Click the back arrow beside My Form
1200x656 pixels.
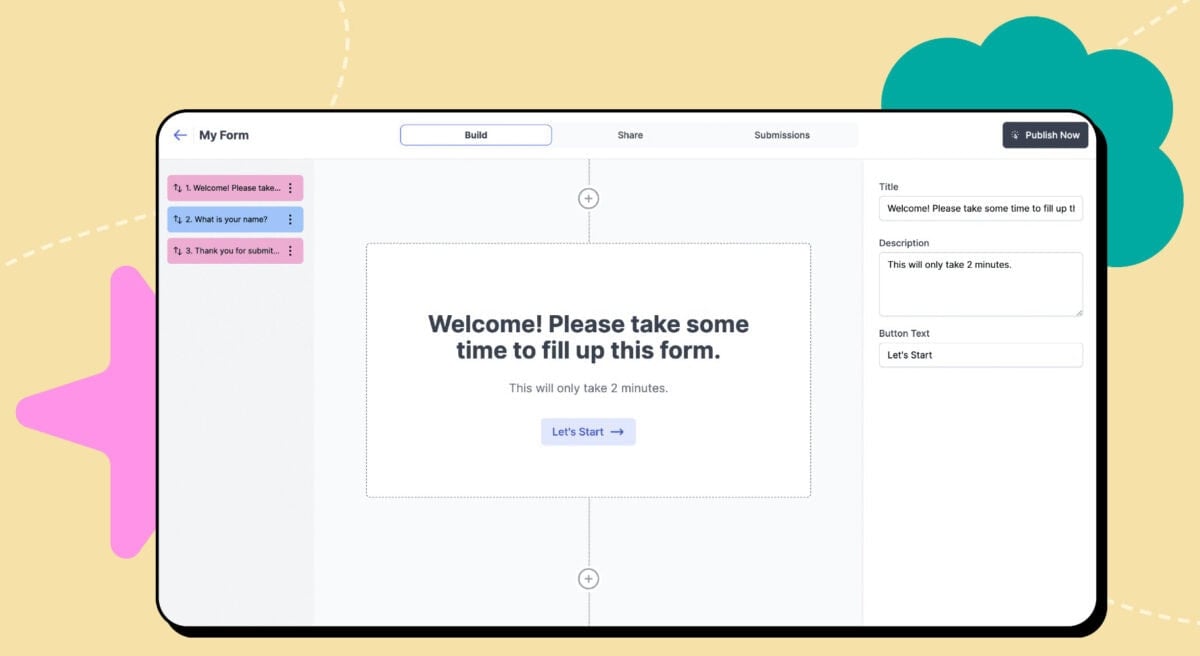pyautogui.click(x=180, y=135)
